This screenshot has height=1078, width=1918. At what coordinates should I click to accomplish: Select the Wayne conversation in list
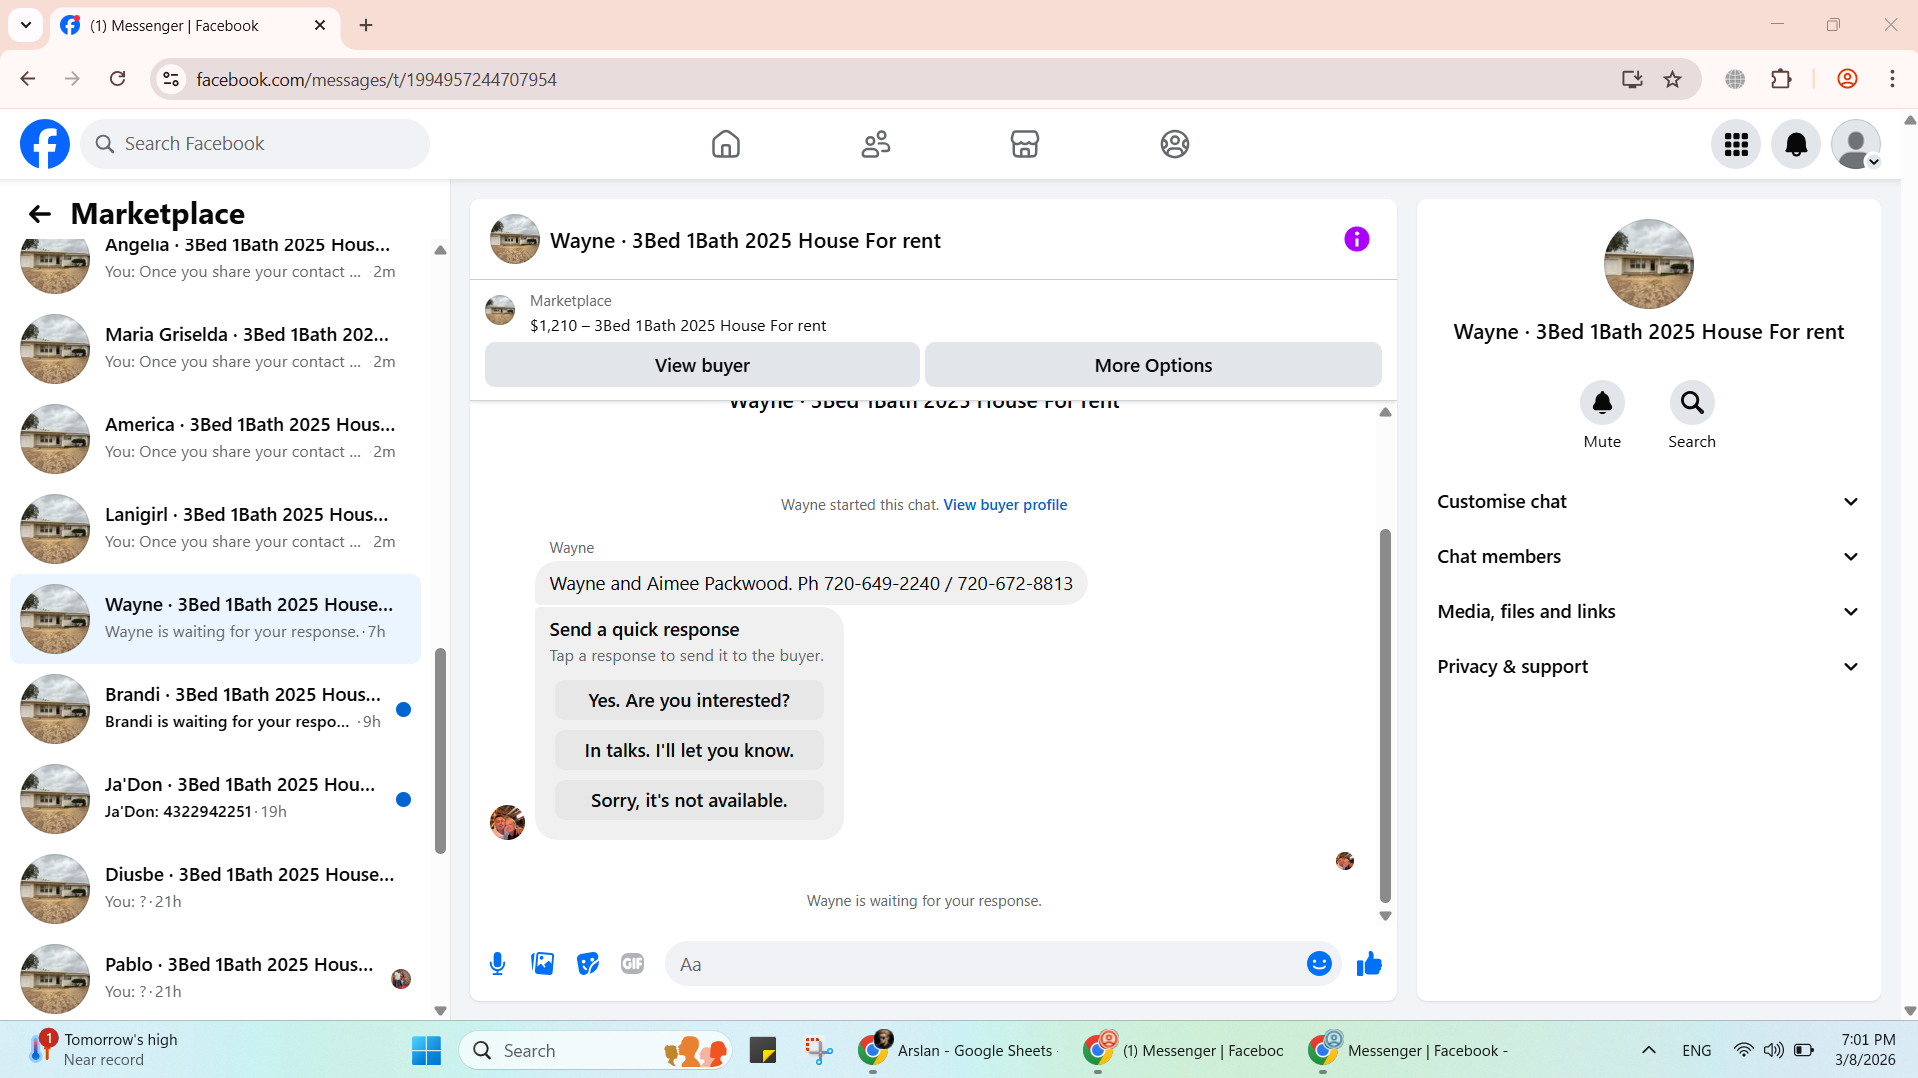pyautogui.click(x=215, y=619)
